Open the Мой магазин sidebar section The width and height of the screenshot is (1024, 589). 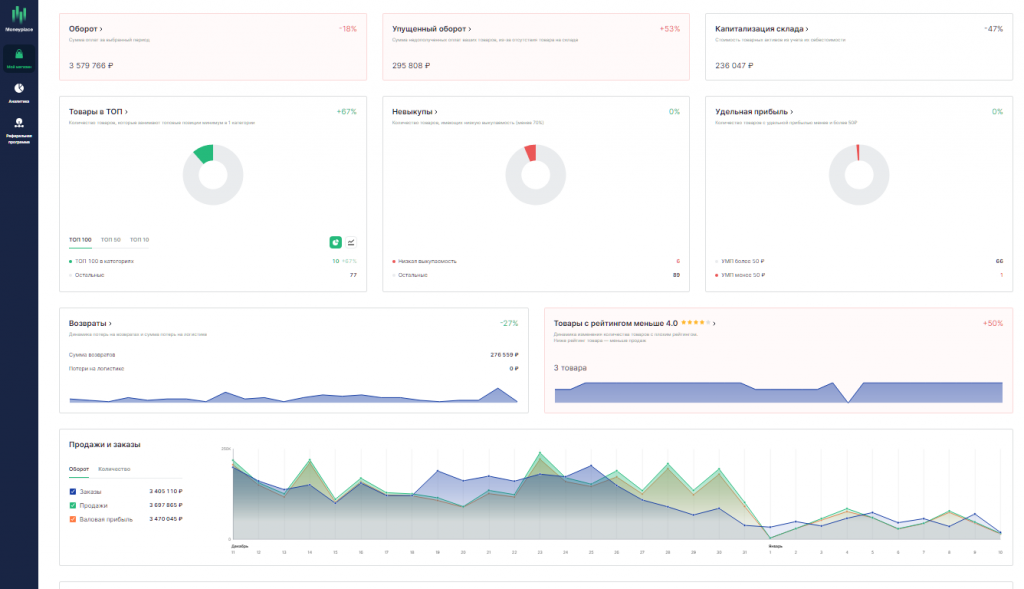coord(19,57)
